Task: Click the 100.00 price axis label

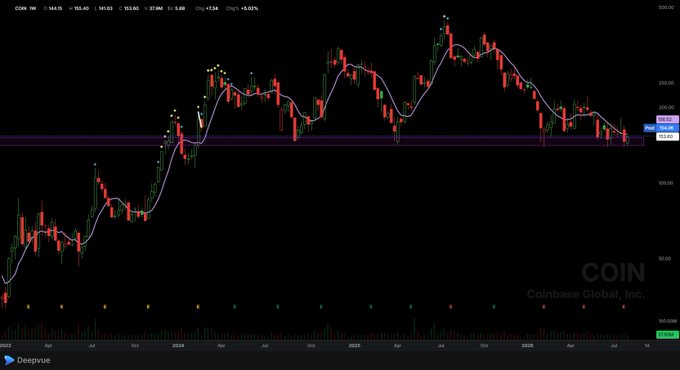Action: (666, 183)
